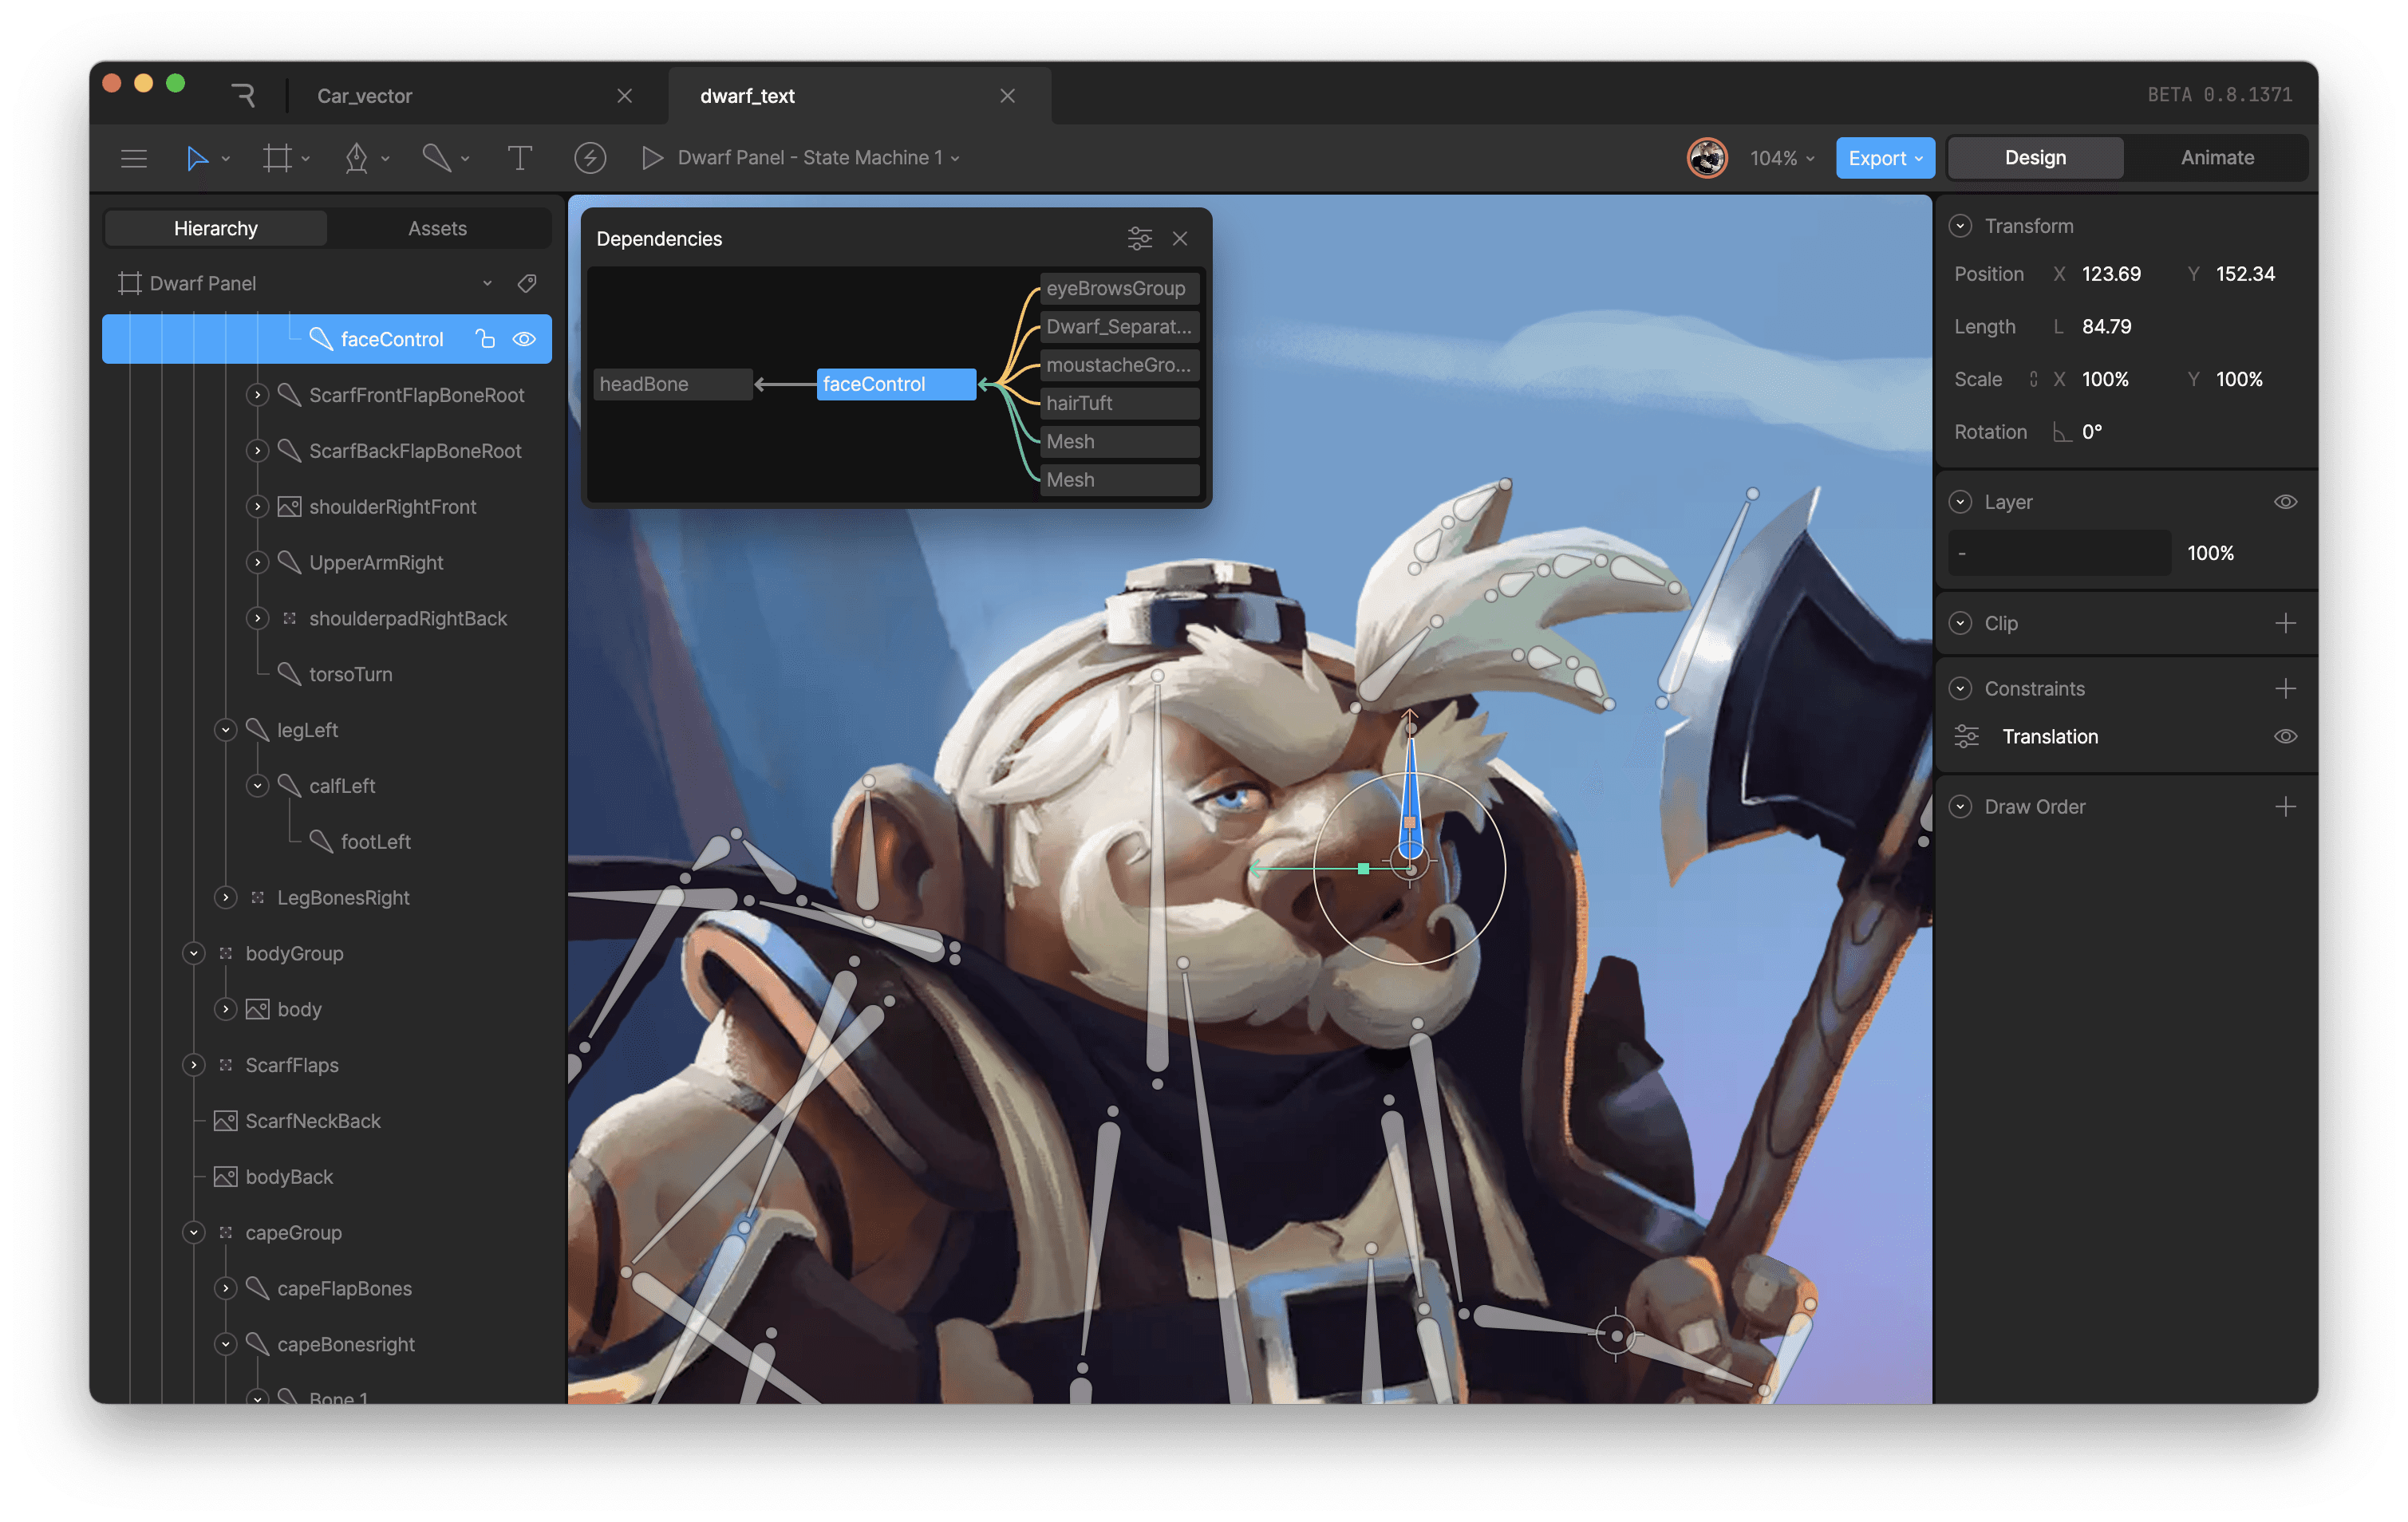Open the hamburger menu icon
Image resolution: width=2408 pixels, height=1522 pixels.
pos(134,158)
